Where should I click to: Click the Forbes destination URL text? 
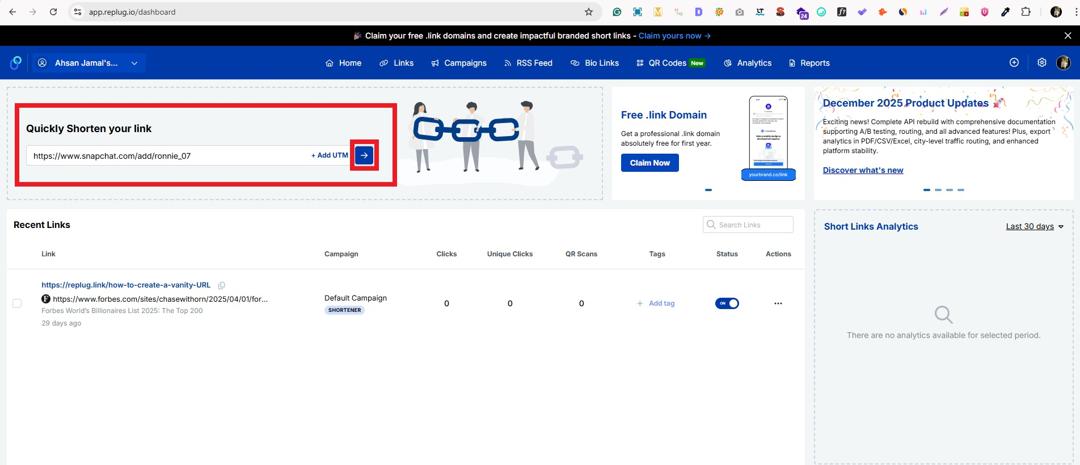click(x=160, y=300)
